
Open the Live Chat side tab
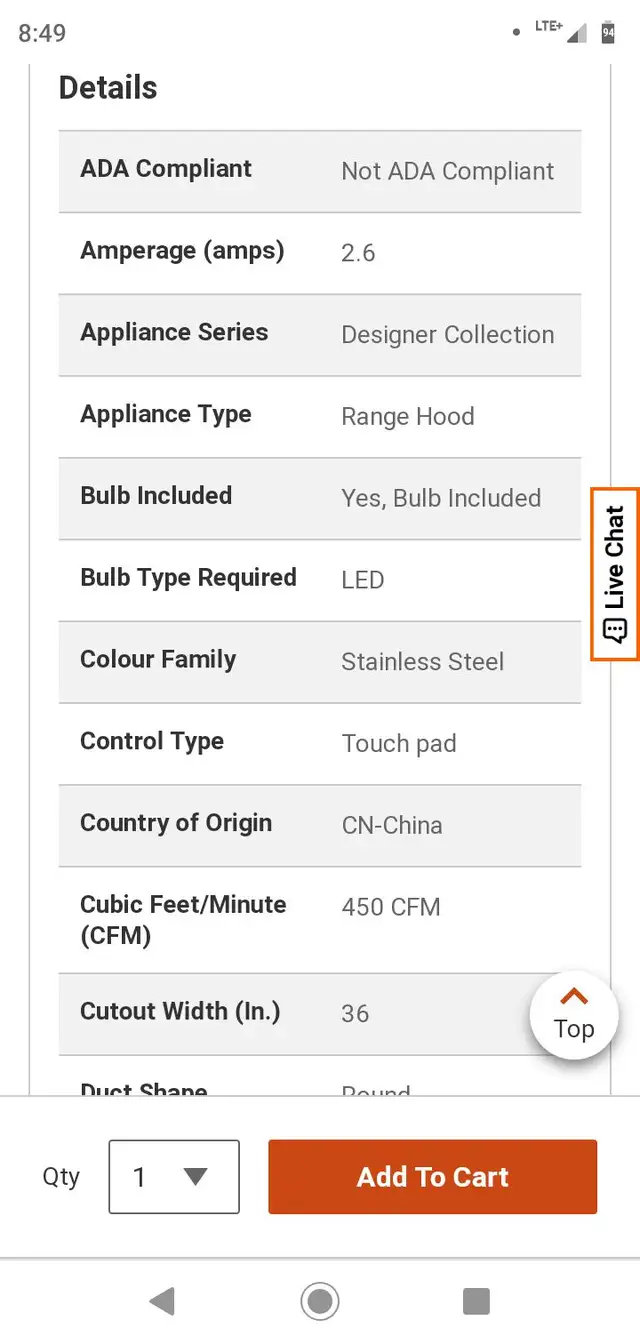click(615, 573)
